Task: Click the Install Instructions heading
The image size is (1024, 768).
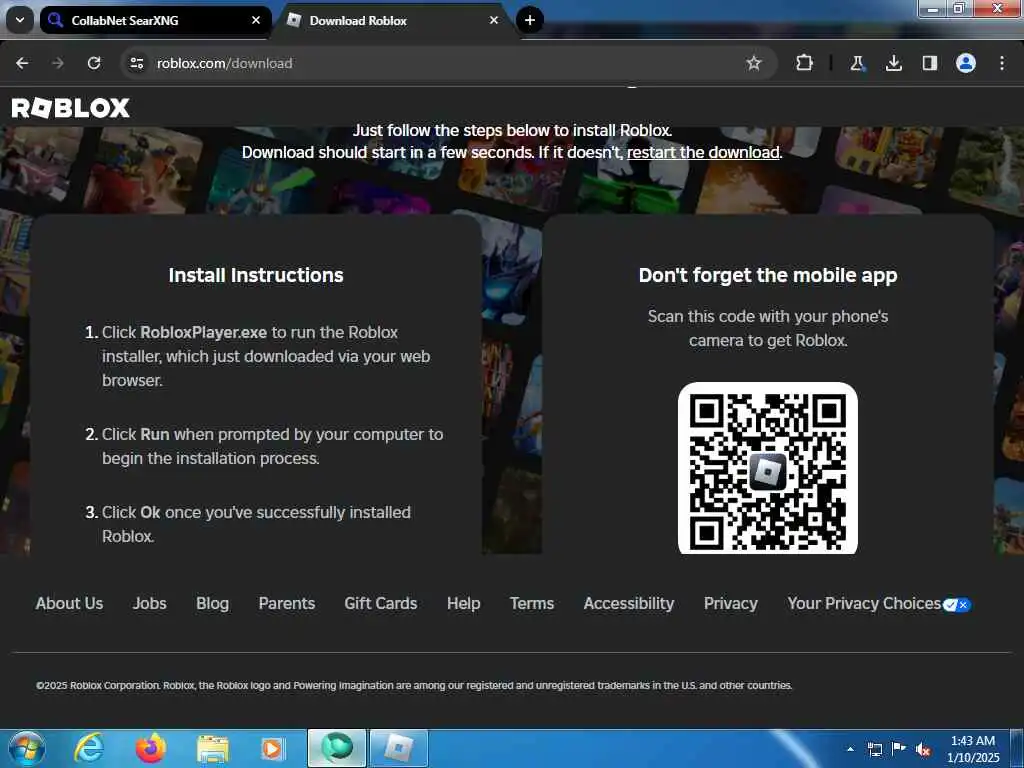Action: point(256,275)
